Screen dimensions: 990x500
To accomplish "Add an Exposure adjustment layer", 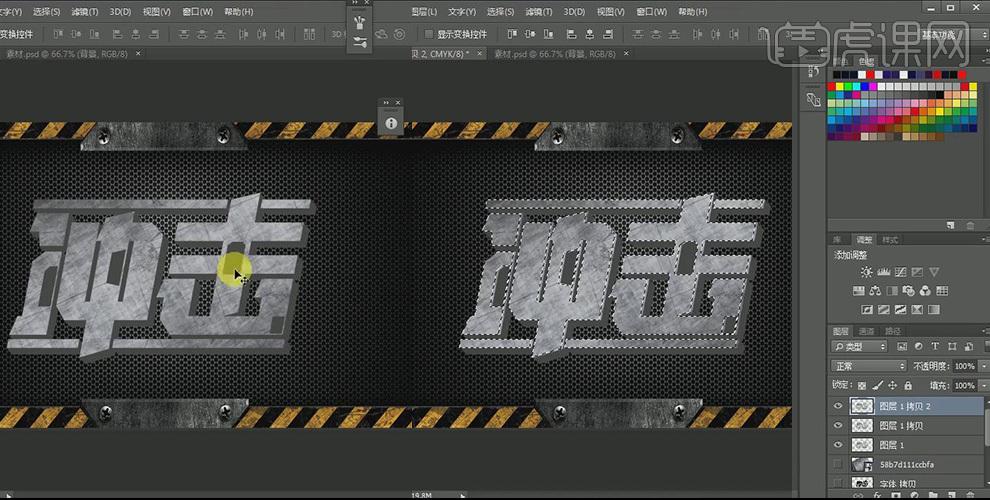I will (917, 272).
